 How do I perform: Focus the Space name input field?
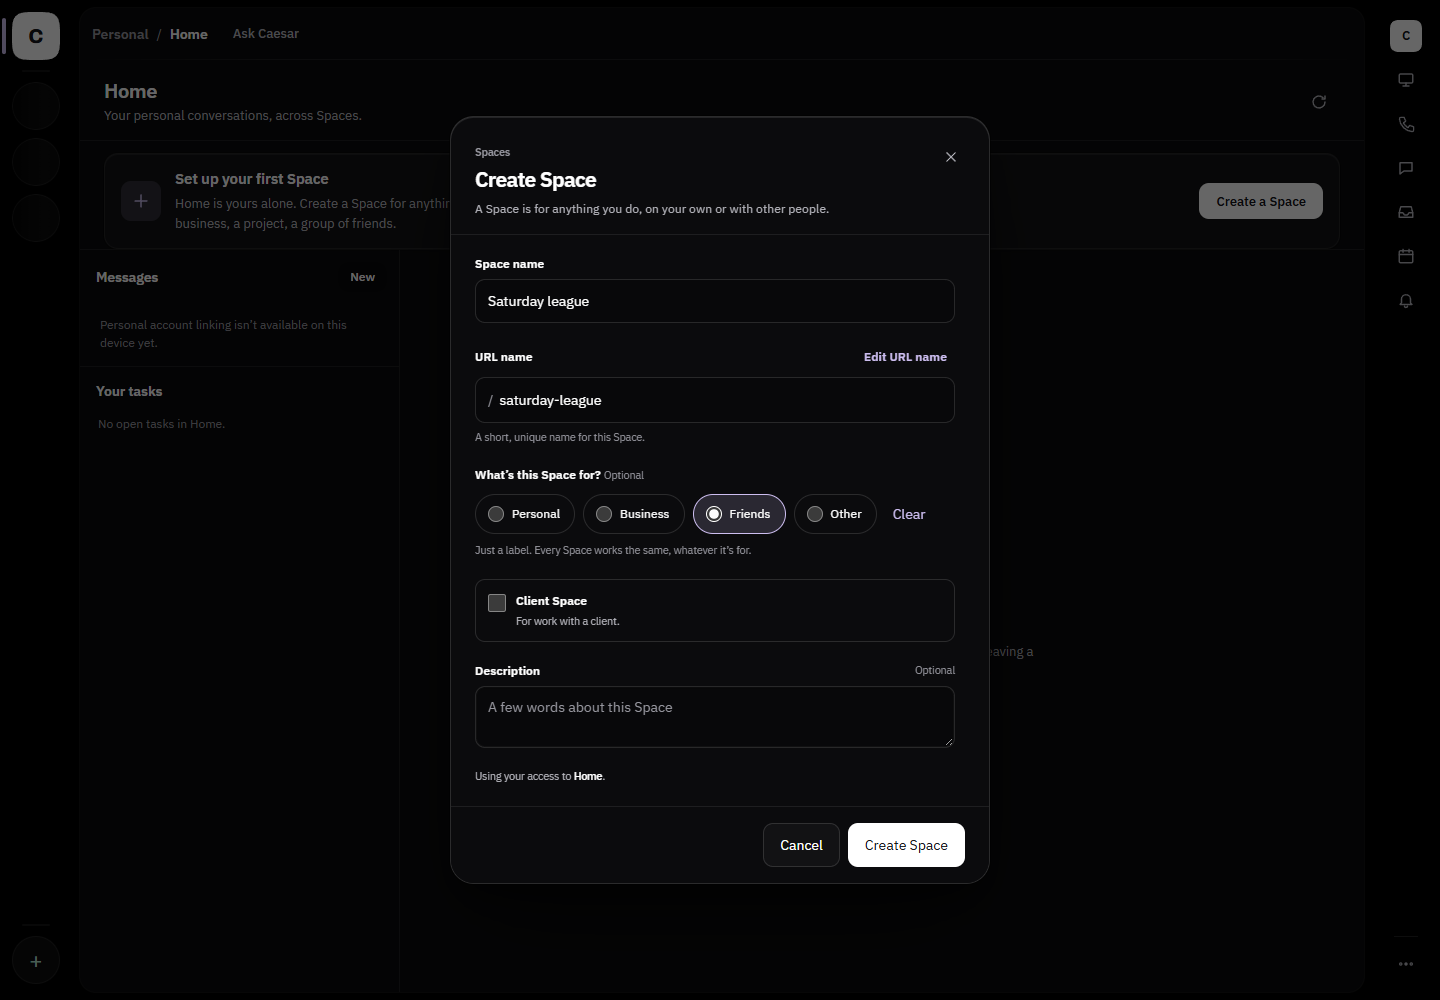tap(715, 301)
